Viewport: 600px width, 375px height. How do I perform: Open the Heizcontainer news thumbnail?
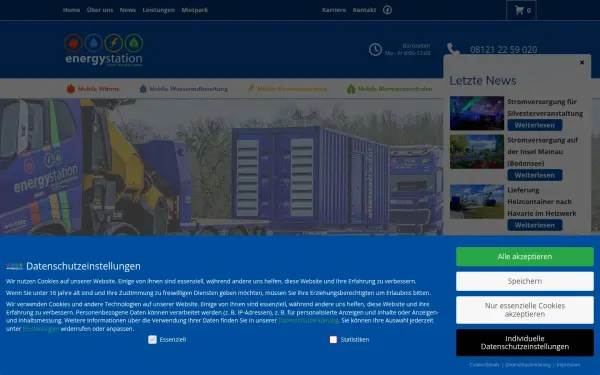pos(477,202)
